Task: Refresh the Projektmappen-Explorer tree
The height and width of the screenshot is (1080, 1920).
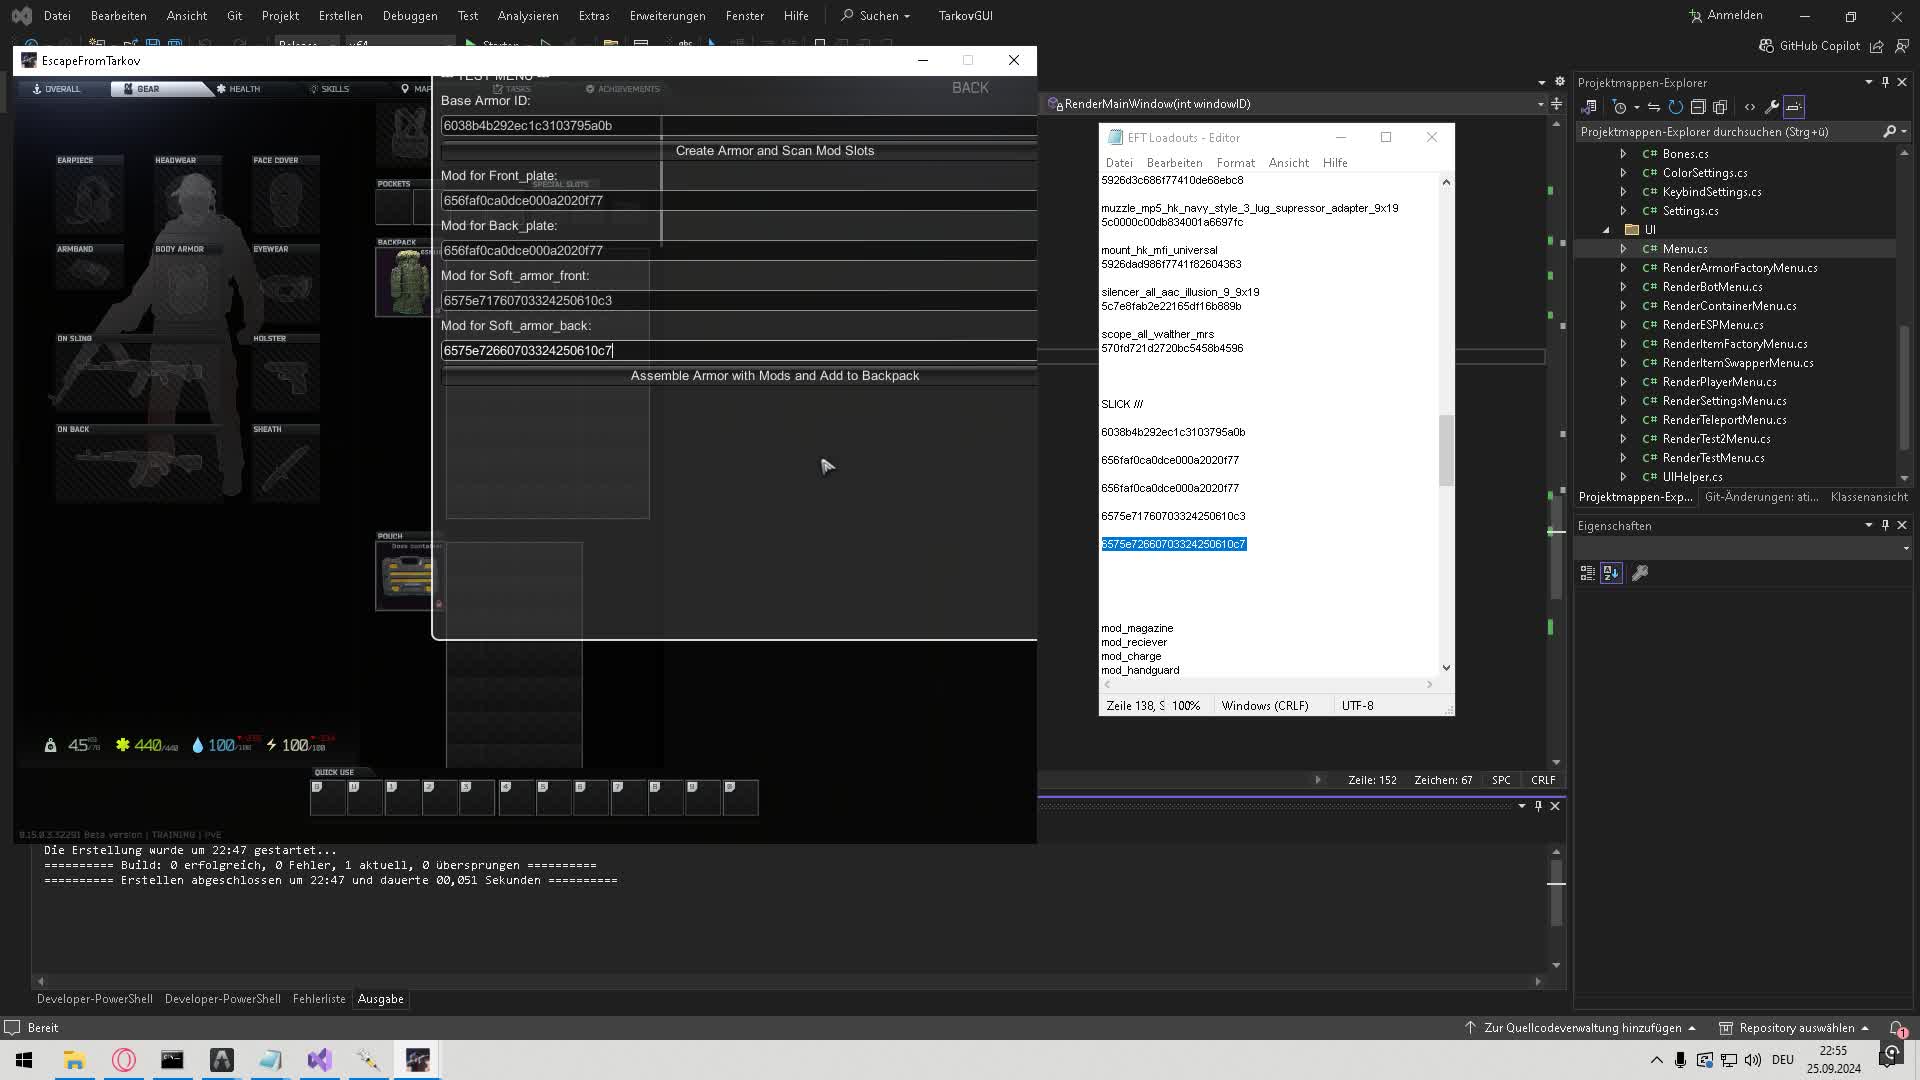Action: [x=1676, y=107]
